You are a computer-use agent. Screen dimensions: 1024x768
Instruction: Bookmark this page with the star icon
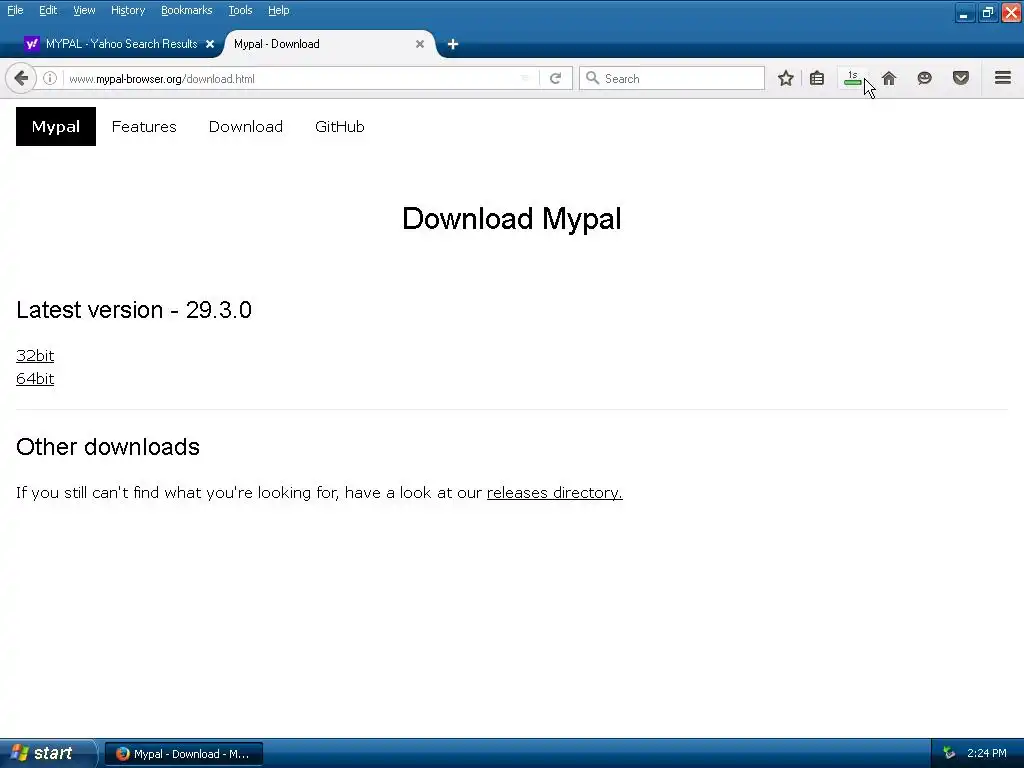click(x=786, y=78)
